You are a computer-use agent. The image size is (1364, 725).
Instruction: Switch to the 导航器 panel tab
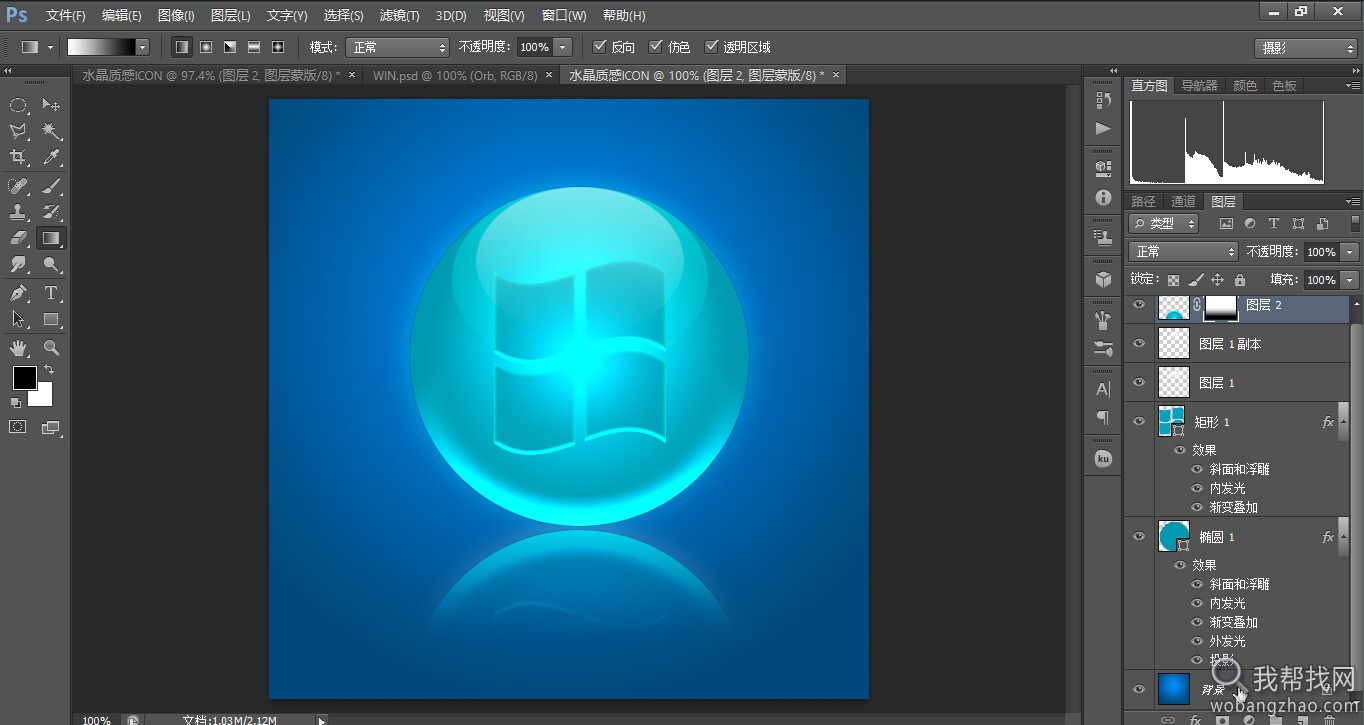click(1199, 86)
